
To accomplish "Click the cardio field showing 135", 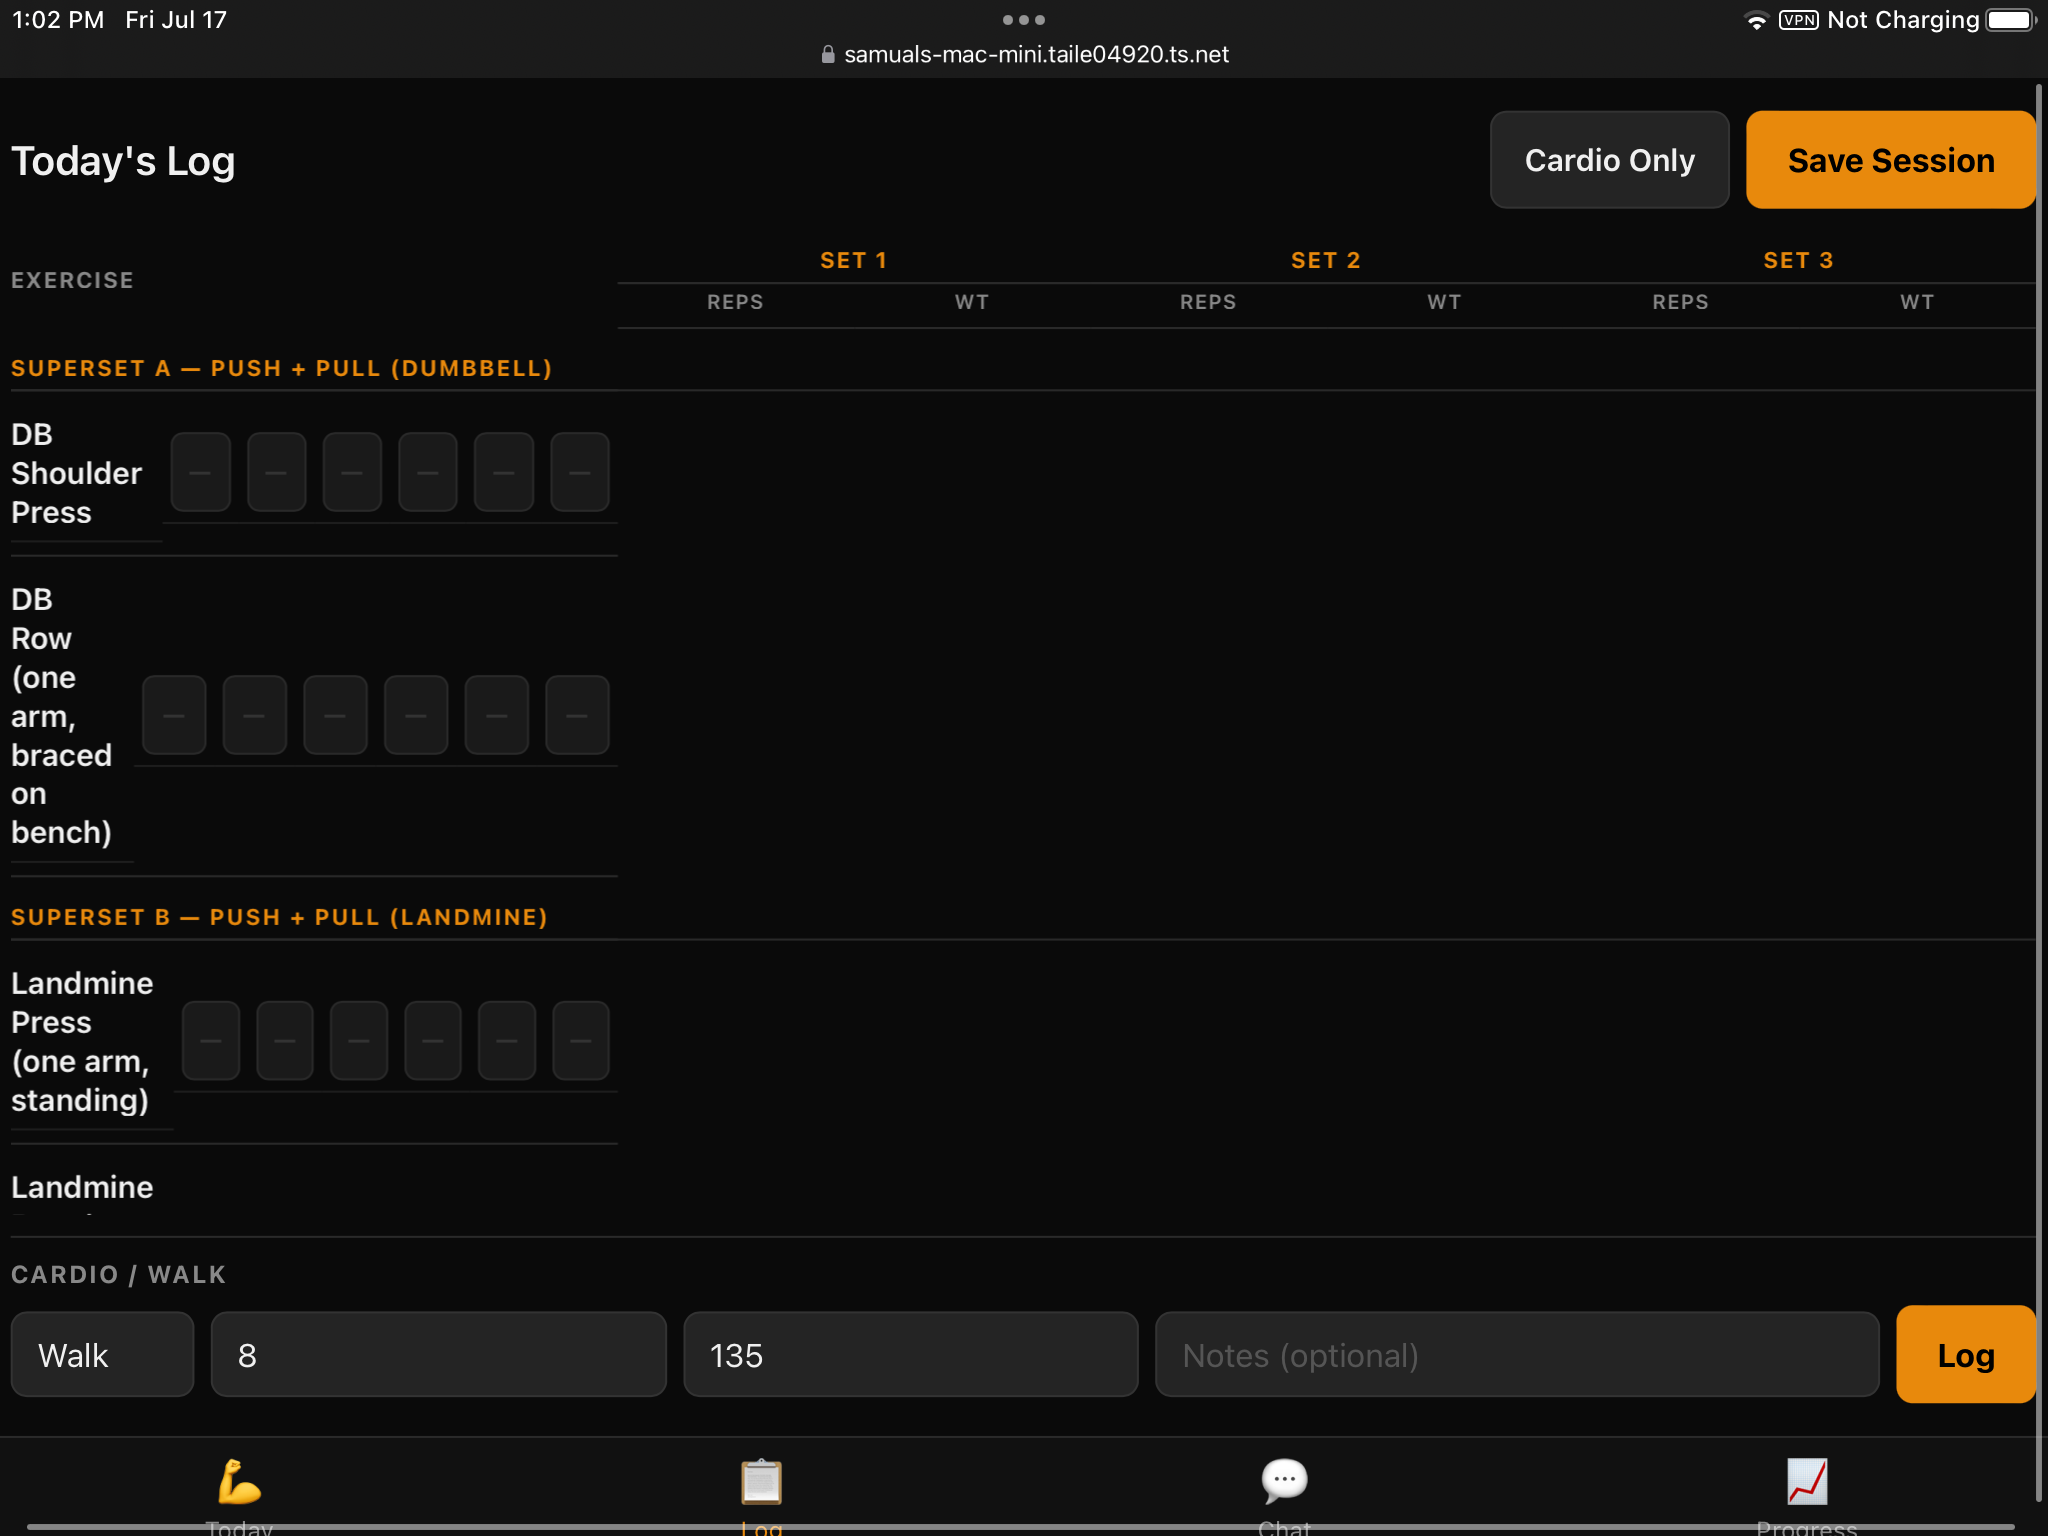I will [910, 1355].
